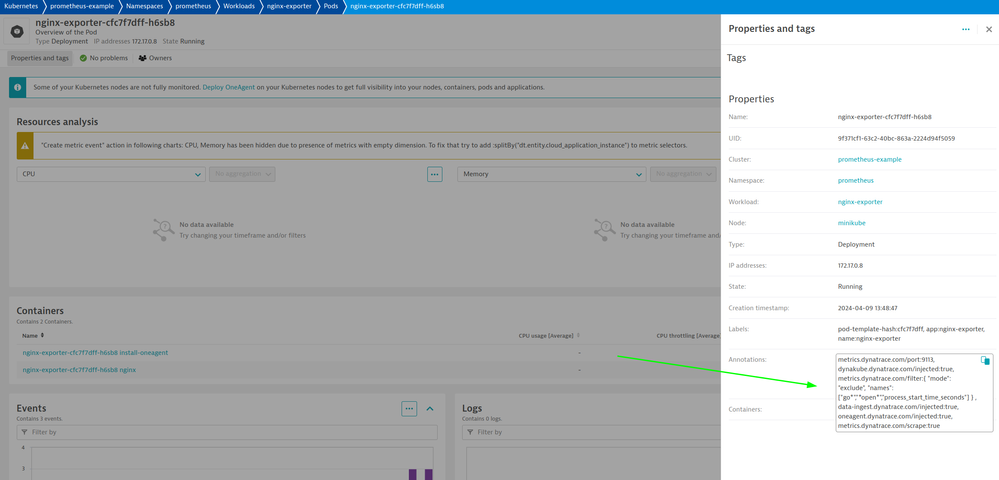This screenshot has height=480, width=999.
Task: Open the install-oneagent container link
Action: coord(96,353)
